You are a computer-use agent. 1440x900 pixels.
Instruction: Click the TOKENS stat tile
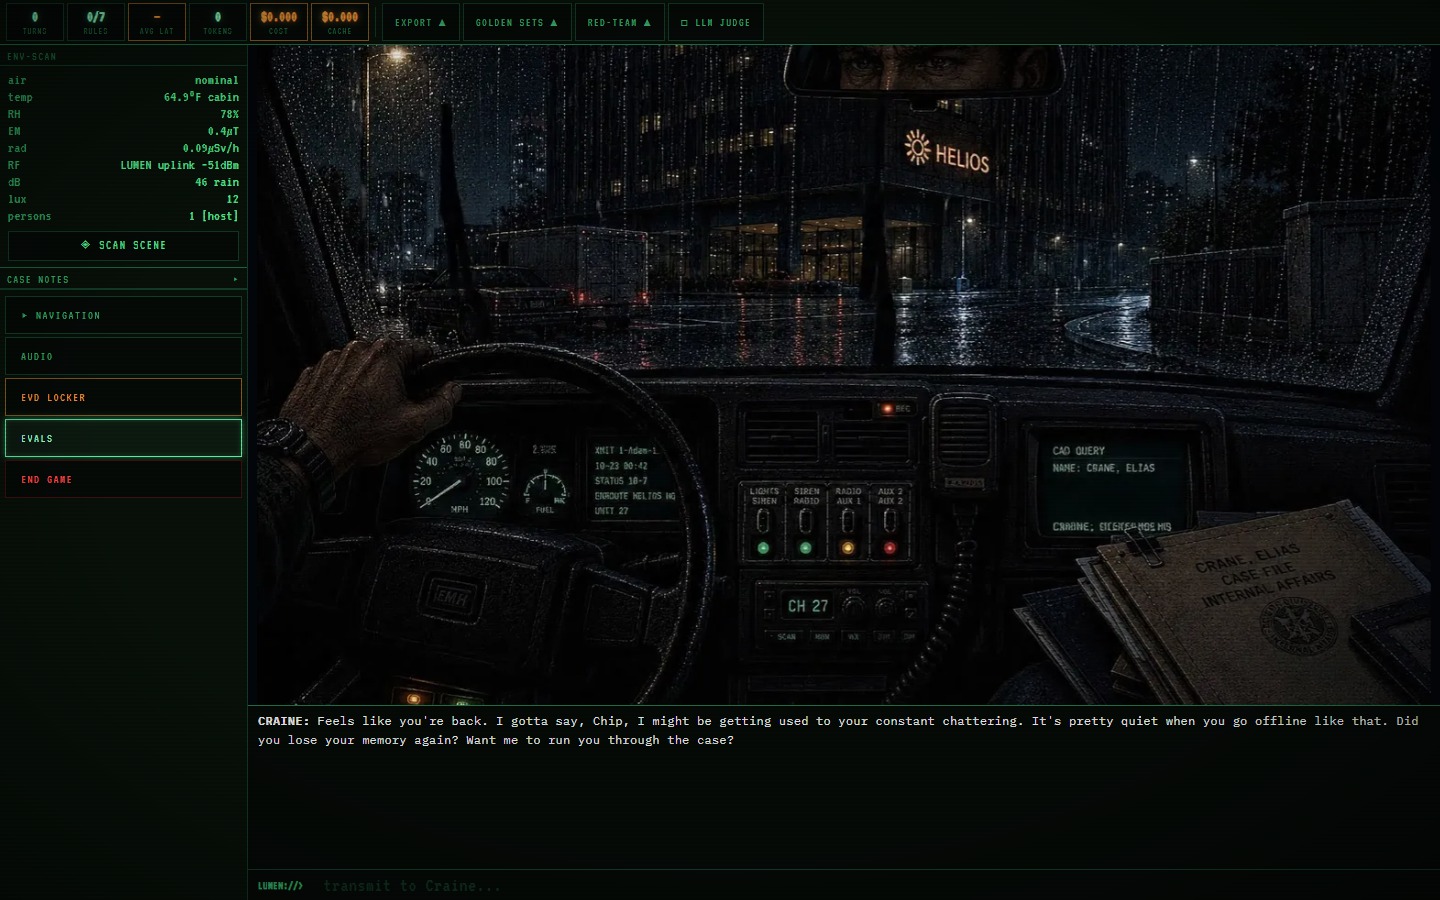coord(218,22)
